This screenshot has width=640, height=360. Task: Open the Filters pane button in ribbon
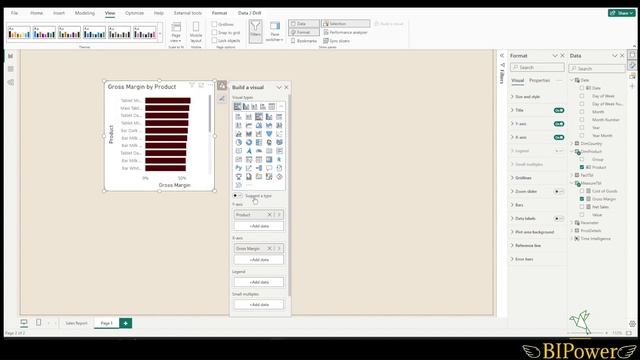[x=255, y=31]
